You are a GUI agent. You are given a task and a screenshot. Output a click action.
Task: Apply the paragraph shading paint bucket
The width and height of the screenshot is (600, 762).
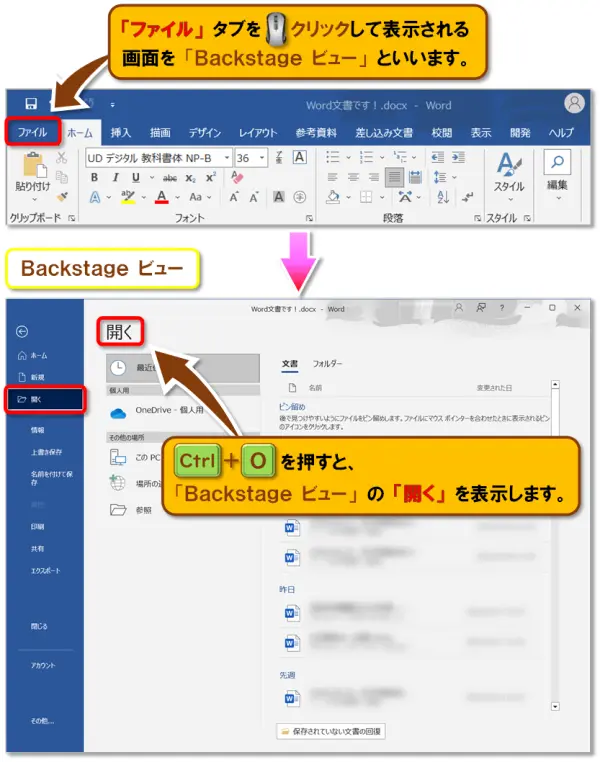(x=333, y=197)
